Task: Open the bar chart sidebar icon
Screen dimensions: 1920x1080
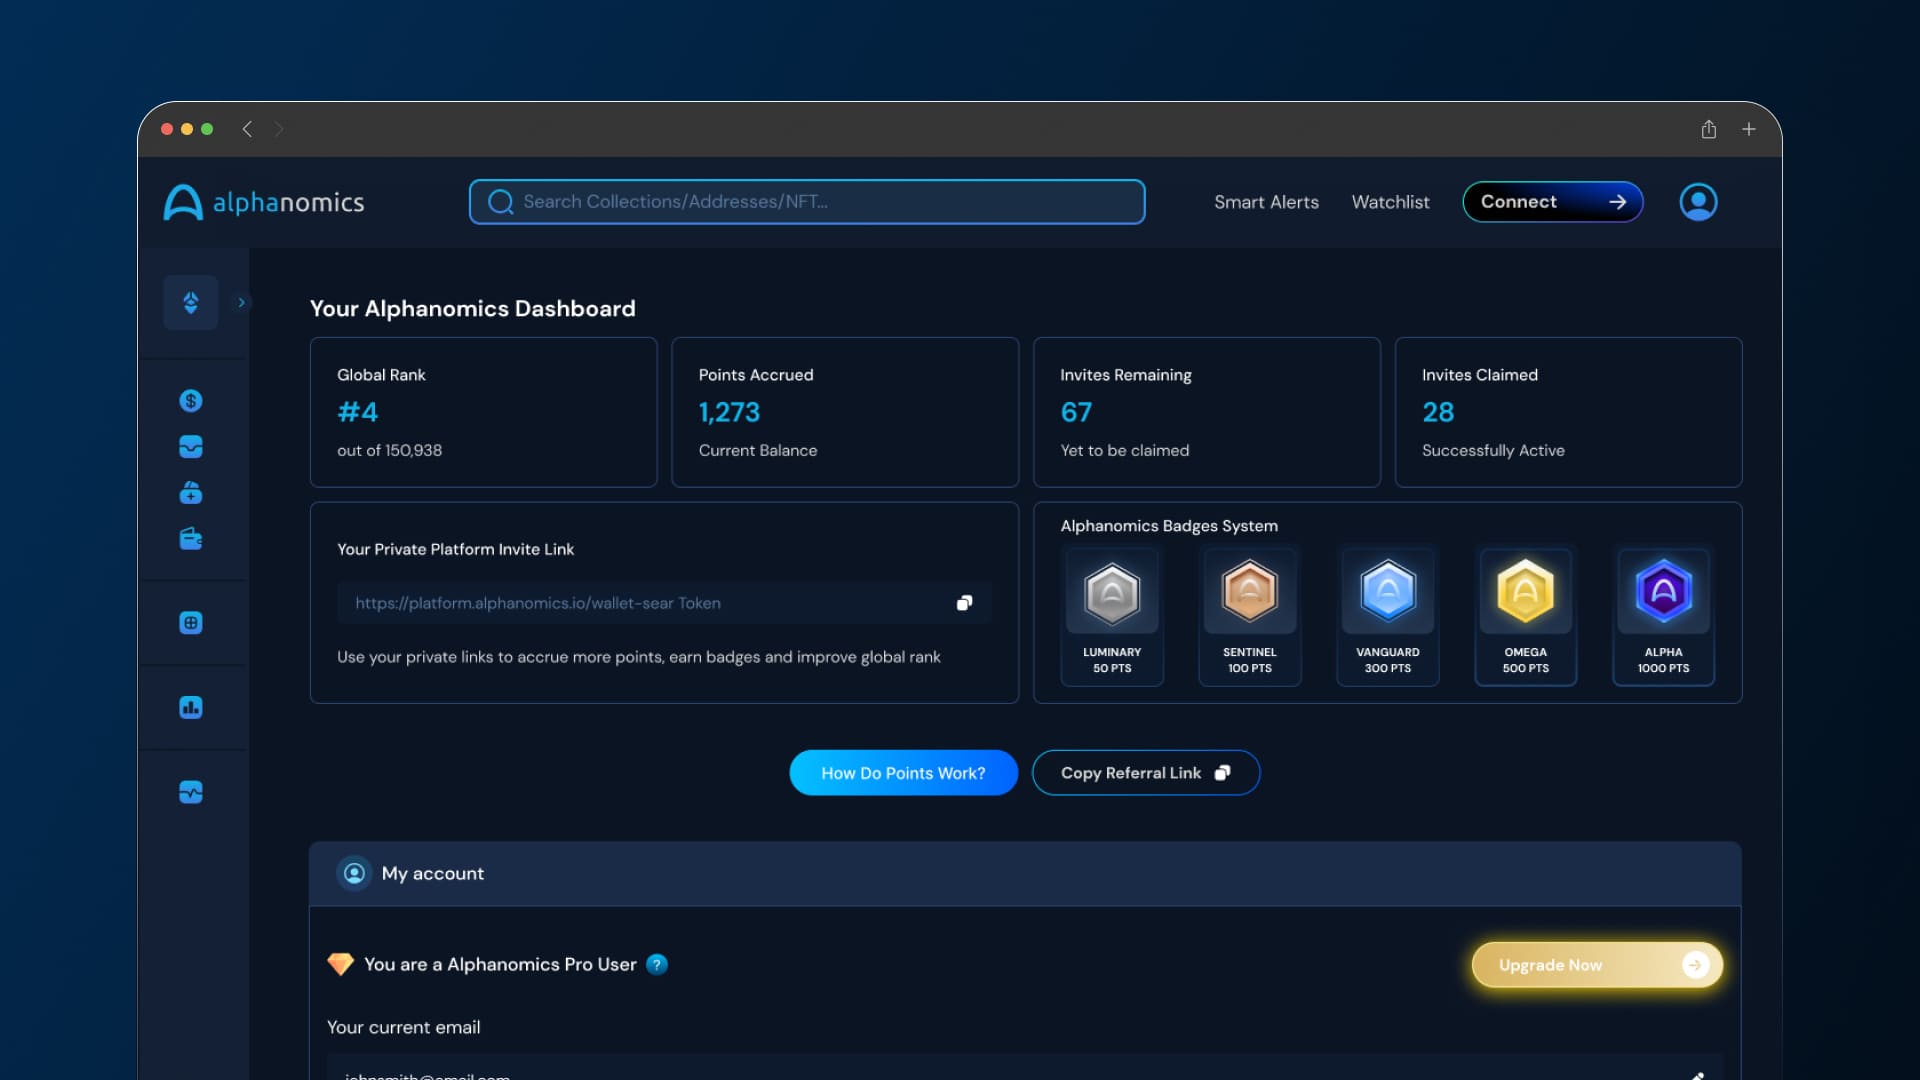Action: click(191, 708)
